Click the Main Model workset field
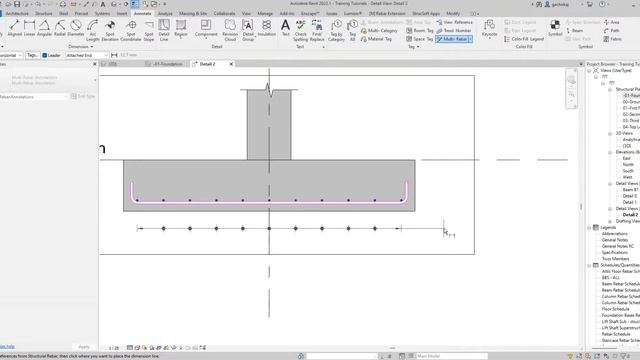640x360 pixels. [451, 356]
